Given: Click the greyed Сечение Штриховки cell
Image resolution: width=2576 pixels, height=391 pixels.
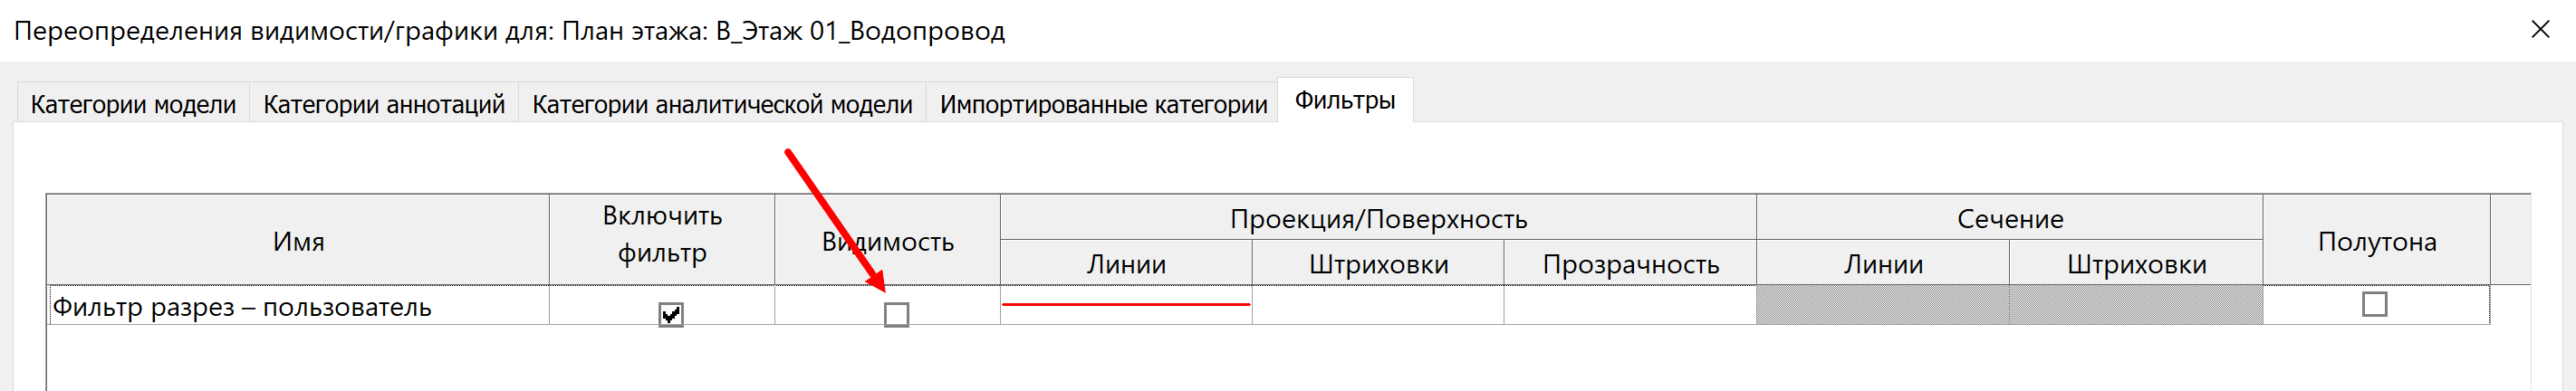Looking at the screenshot, I should 2136,305.
